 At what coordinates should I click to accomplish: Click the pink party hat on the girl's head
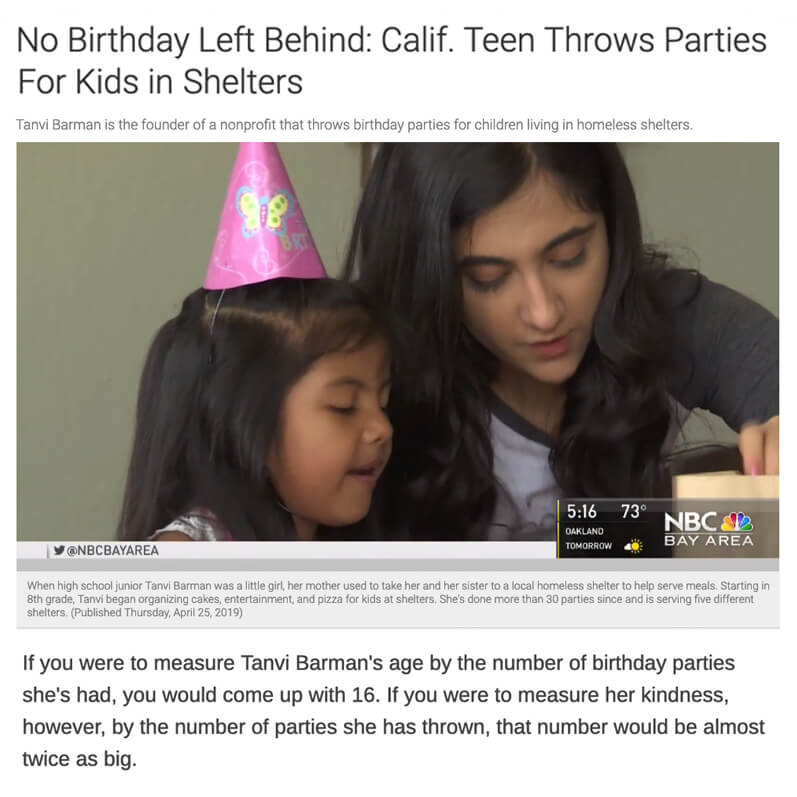click(x=263, y=216)
